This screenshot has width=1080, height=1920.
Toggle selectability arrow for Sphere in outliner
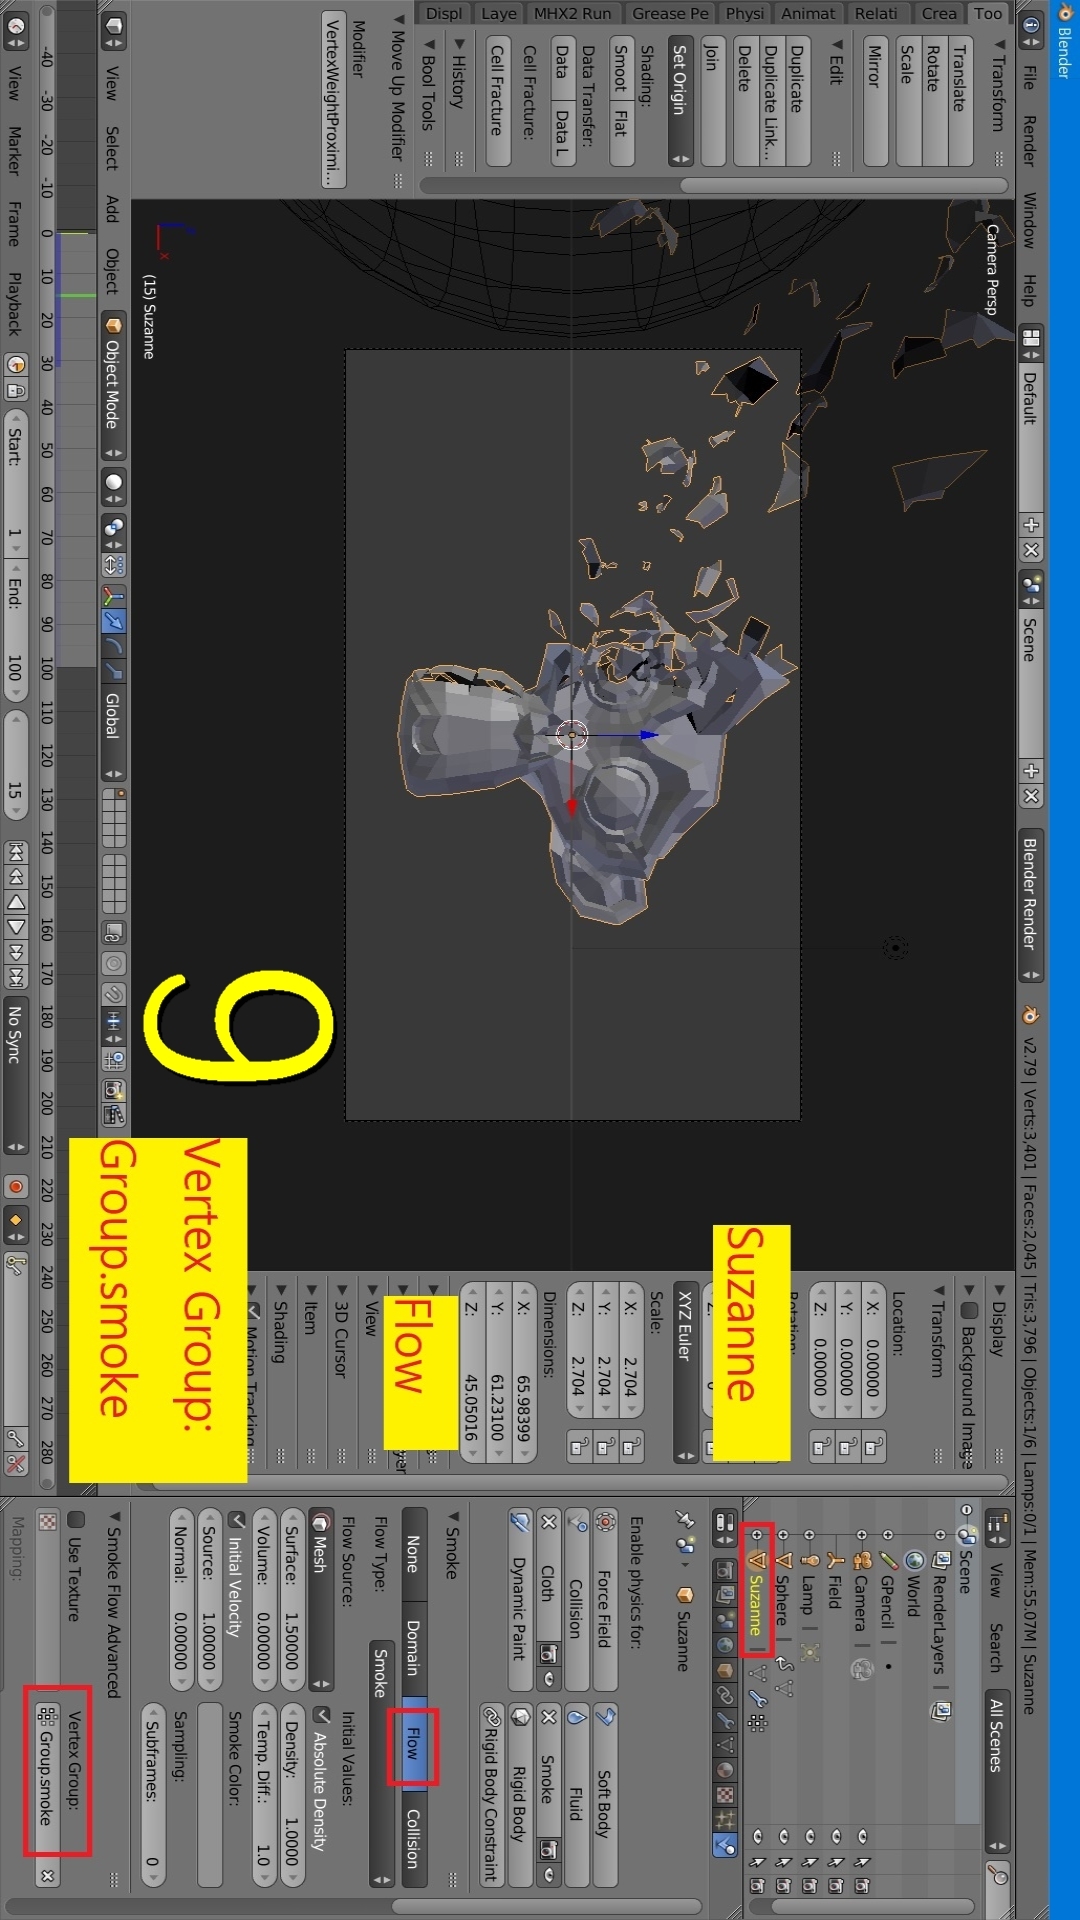(x=783, y=1862)
